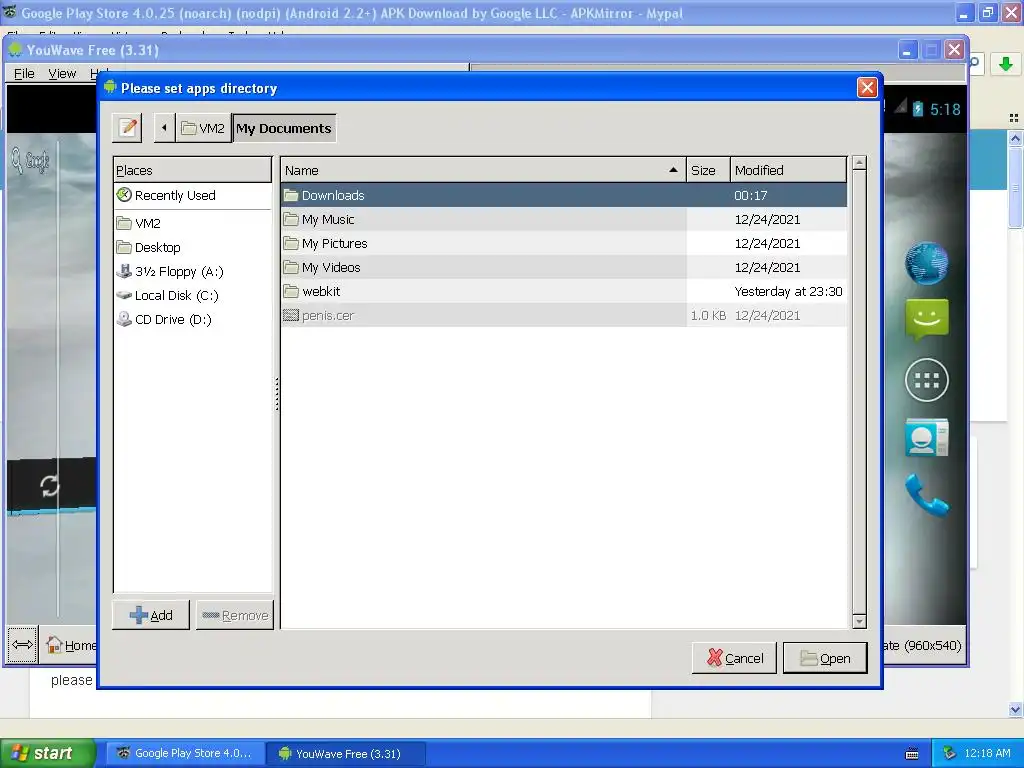1024x768 pixels.
Task: Click the Remove bookmark button
Action: tap(235, 615)
